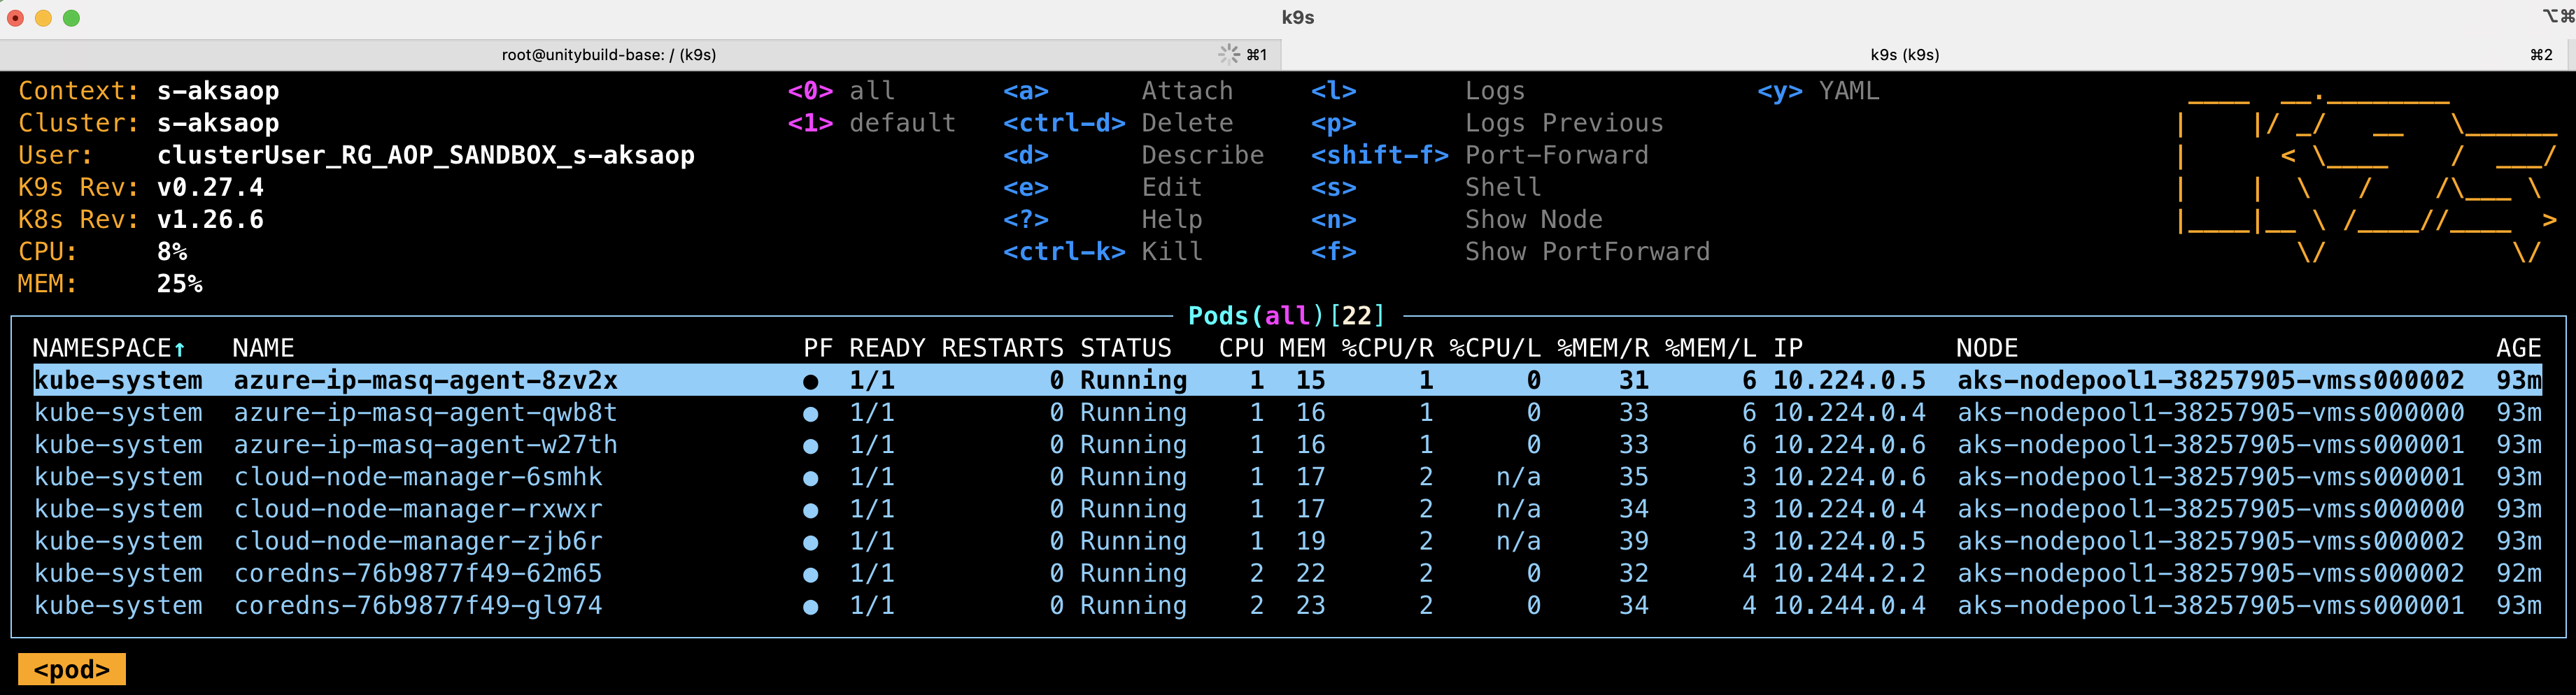The image size is (2576, 695).
Task: Click the Pods(all)[22] table title
Action: pos(1287,316)
